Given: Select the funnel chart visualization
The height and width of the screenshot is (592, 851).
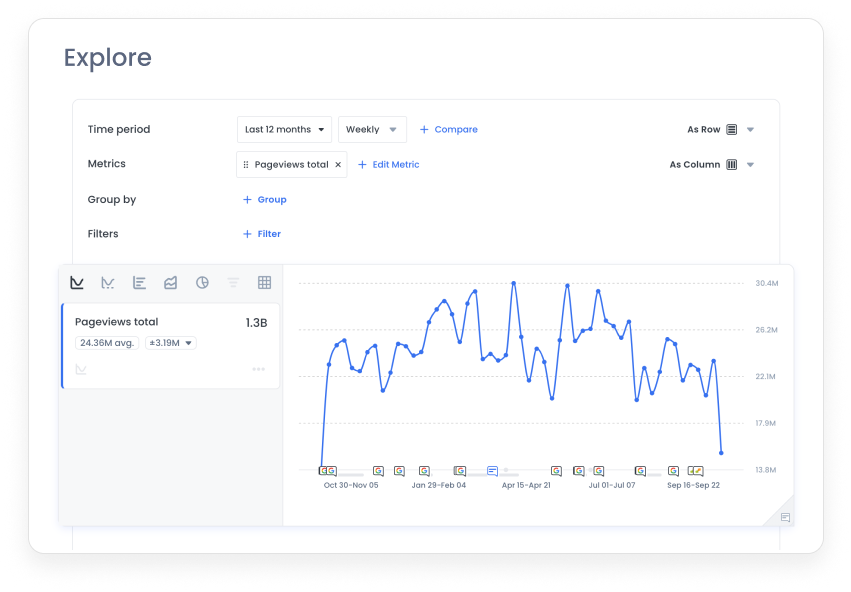Looking at the screenshot, I should click(x=233, y=283).
